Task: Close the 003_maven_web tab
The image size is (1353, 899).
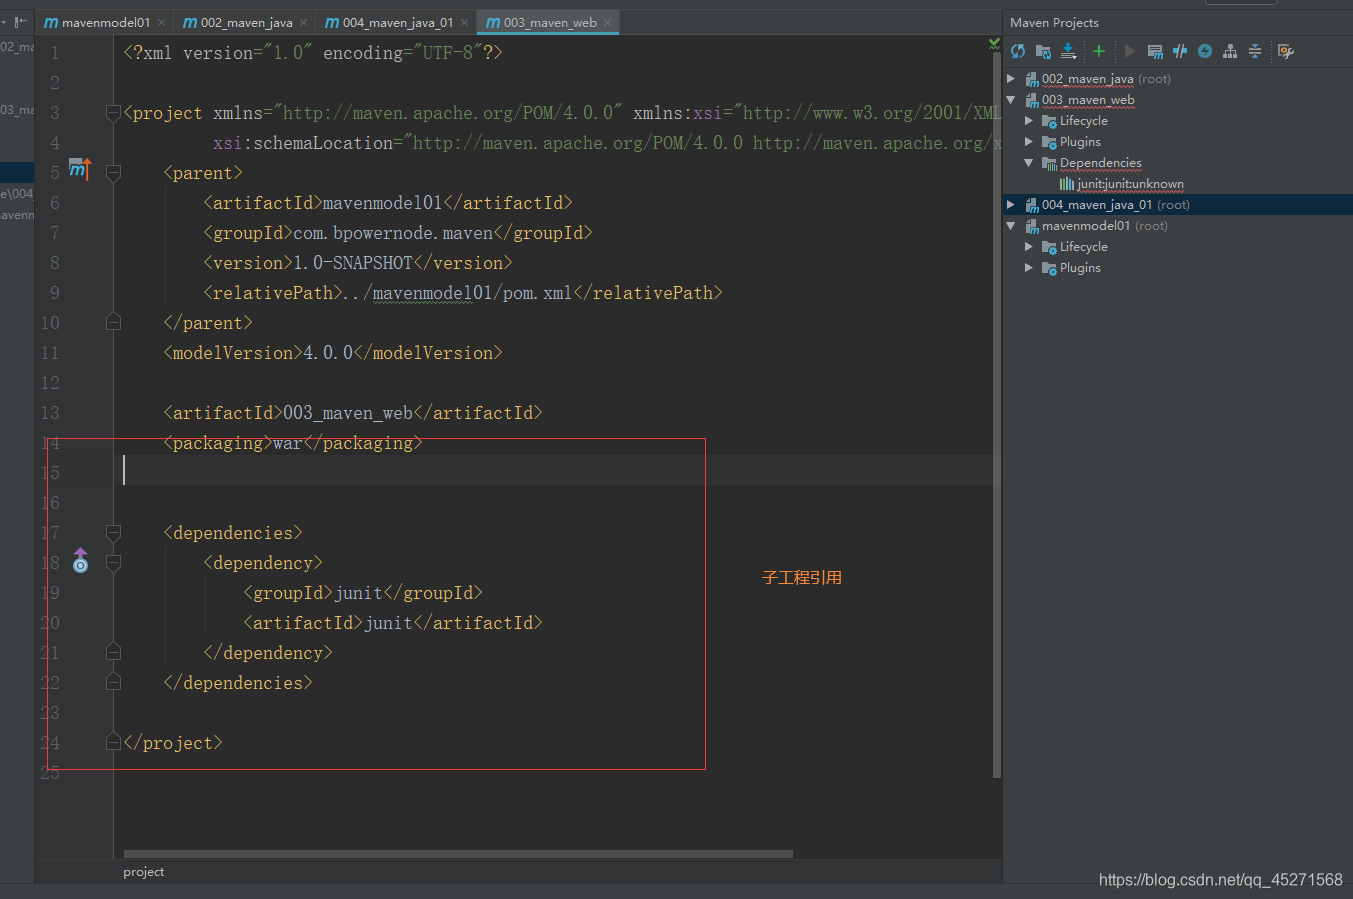Action: tap(607, 22)
